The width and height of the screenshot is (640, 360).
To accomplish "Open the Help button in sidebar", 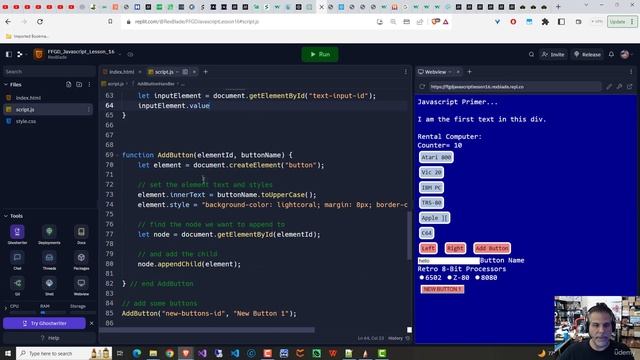I will [49, 338].
